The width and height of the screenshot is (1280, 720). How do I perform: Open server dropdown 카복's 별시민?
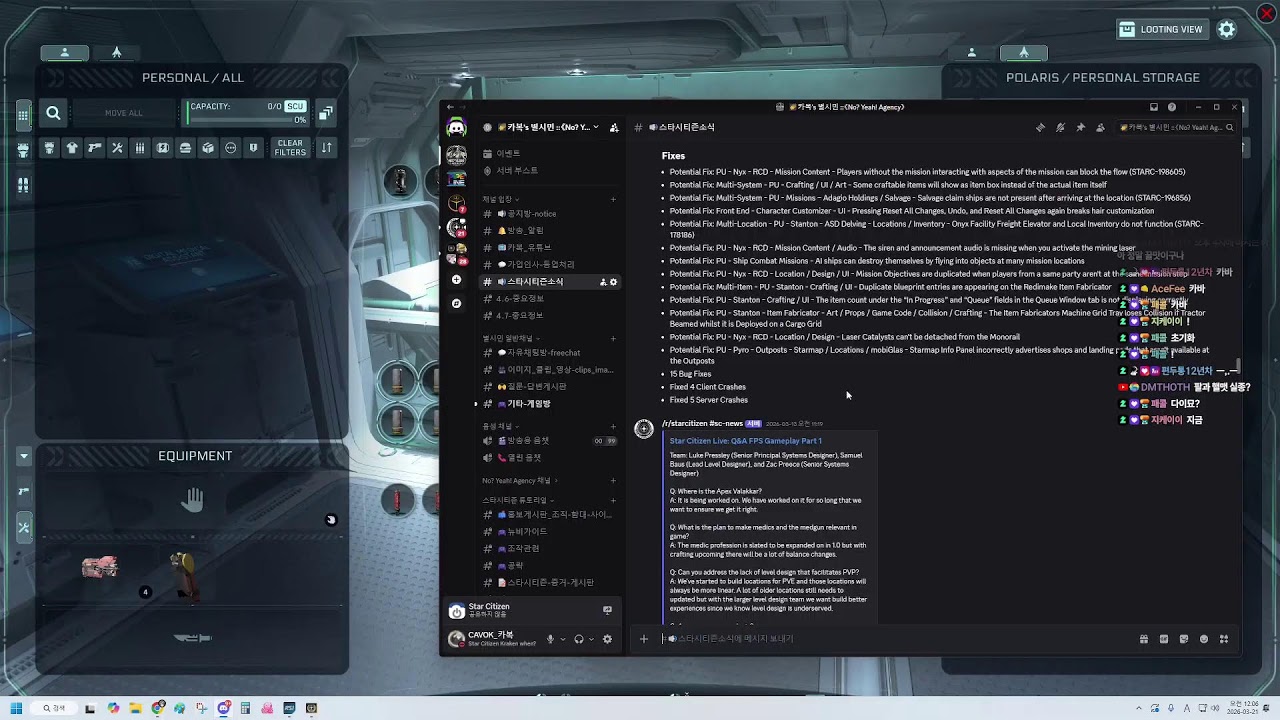pyautogui.click(x=548, y=128)
